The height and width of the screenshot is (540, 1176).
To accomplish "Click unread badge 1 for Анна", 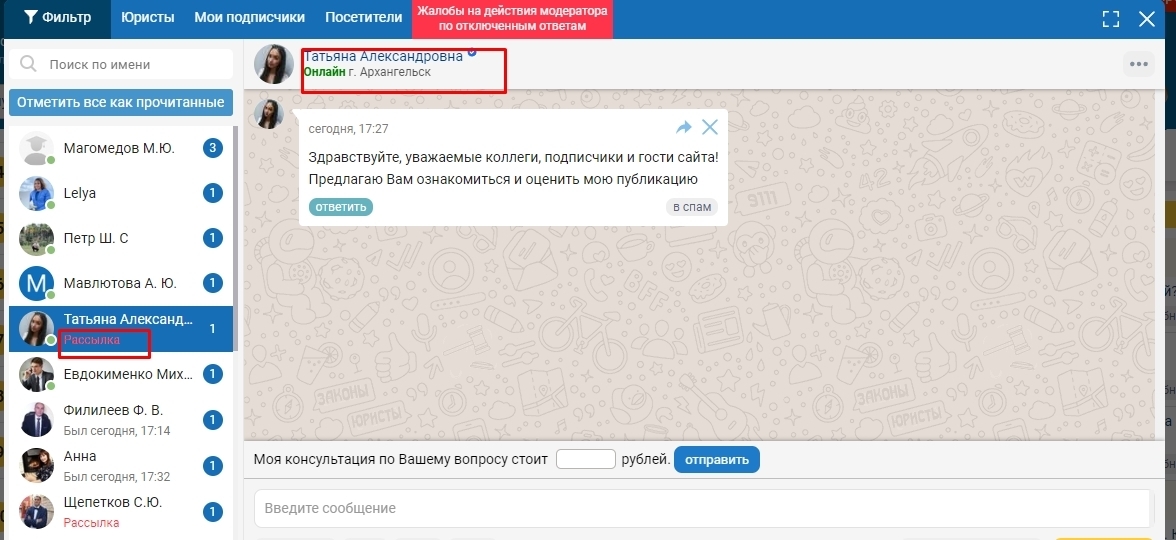I will pos(213,466).
